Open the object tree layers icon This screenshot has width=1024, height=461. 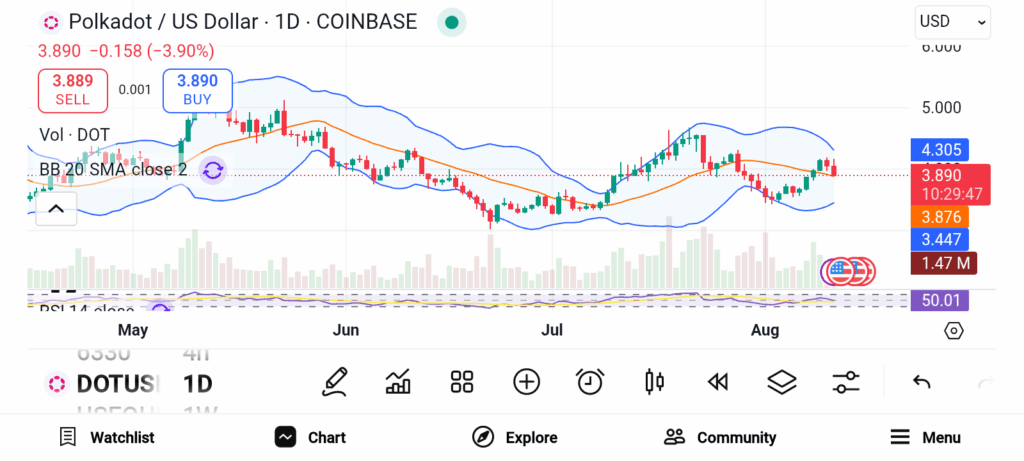(781, 381)
